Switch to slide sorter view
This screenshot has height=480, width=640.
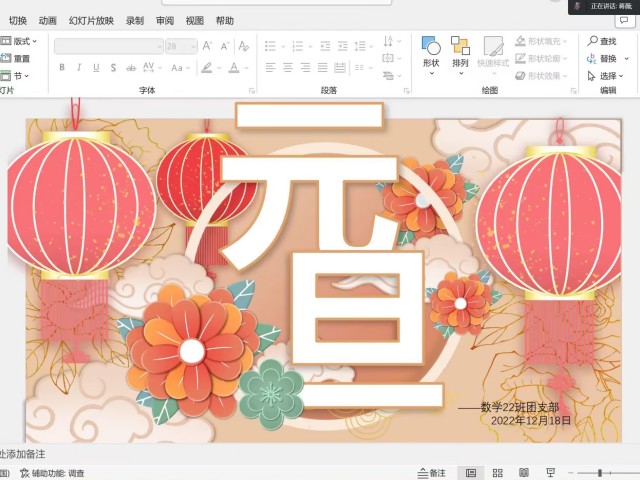(x=497, y=473)
